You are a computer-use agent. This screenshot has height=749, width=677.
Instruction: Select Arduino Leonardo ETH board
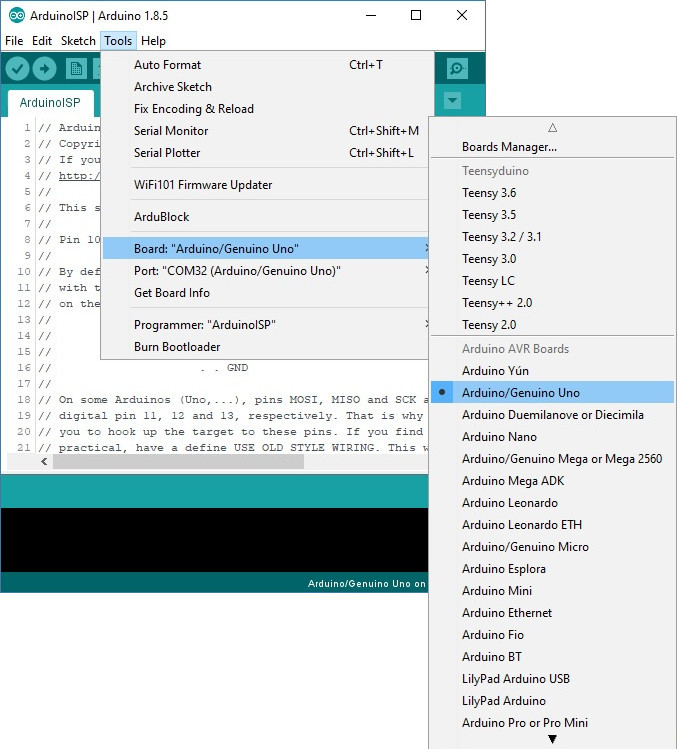(x=552, y=524)
